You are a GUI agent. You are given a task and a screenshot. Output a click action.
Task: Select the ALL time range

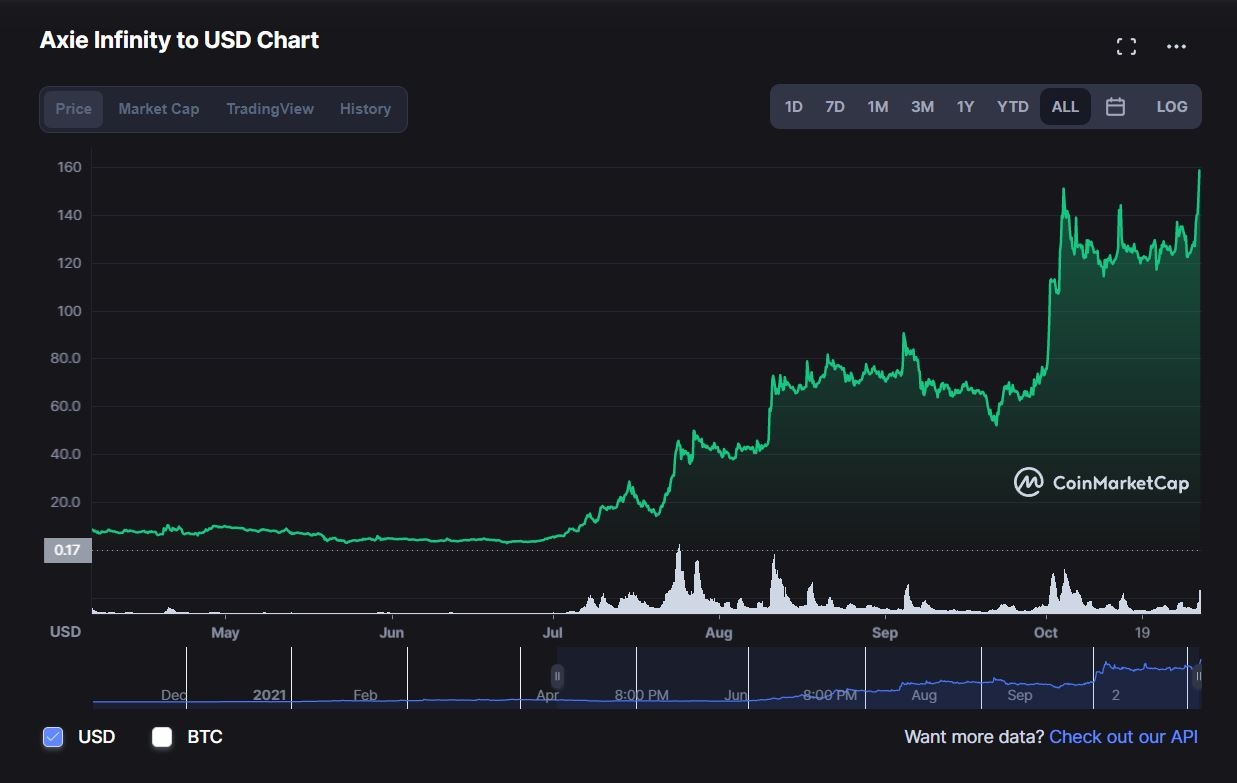click(x=1065, y=107)
